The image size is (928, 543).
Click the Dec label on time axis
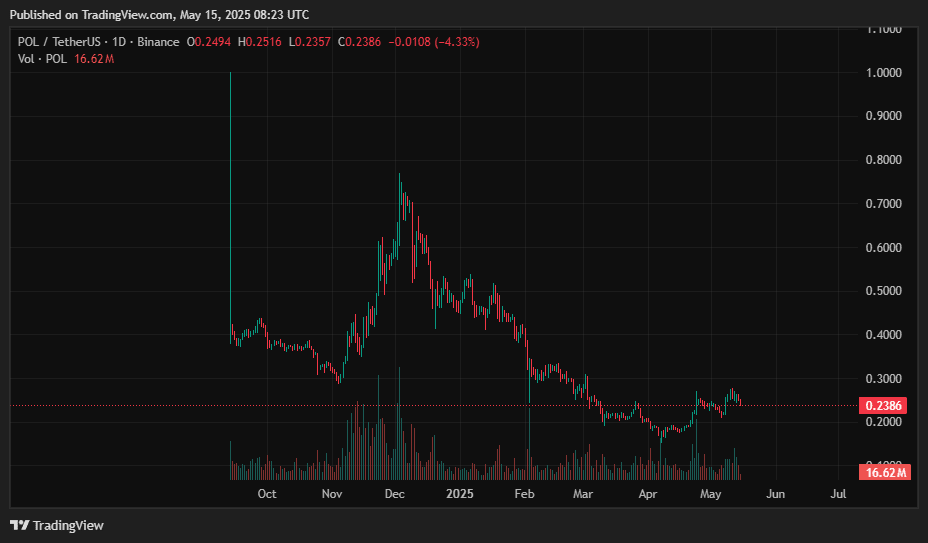click(394, 494)
